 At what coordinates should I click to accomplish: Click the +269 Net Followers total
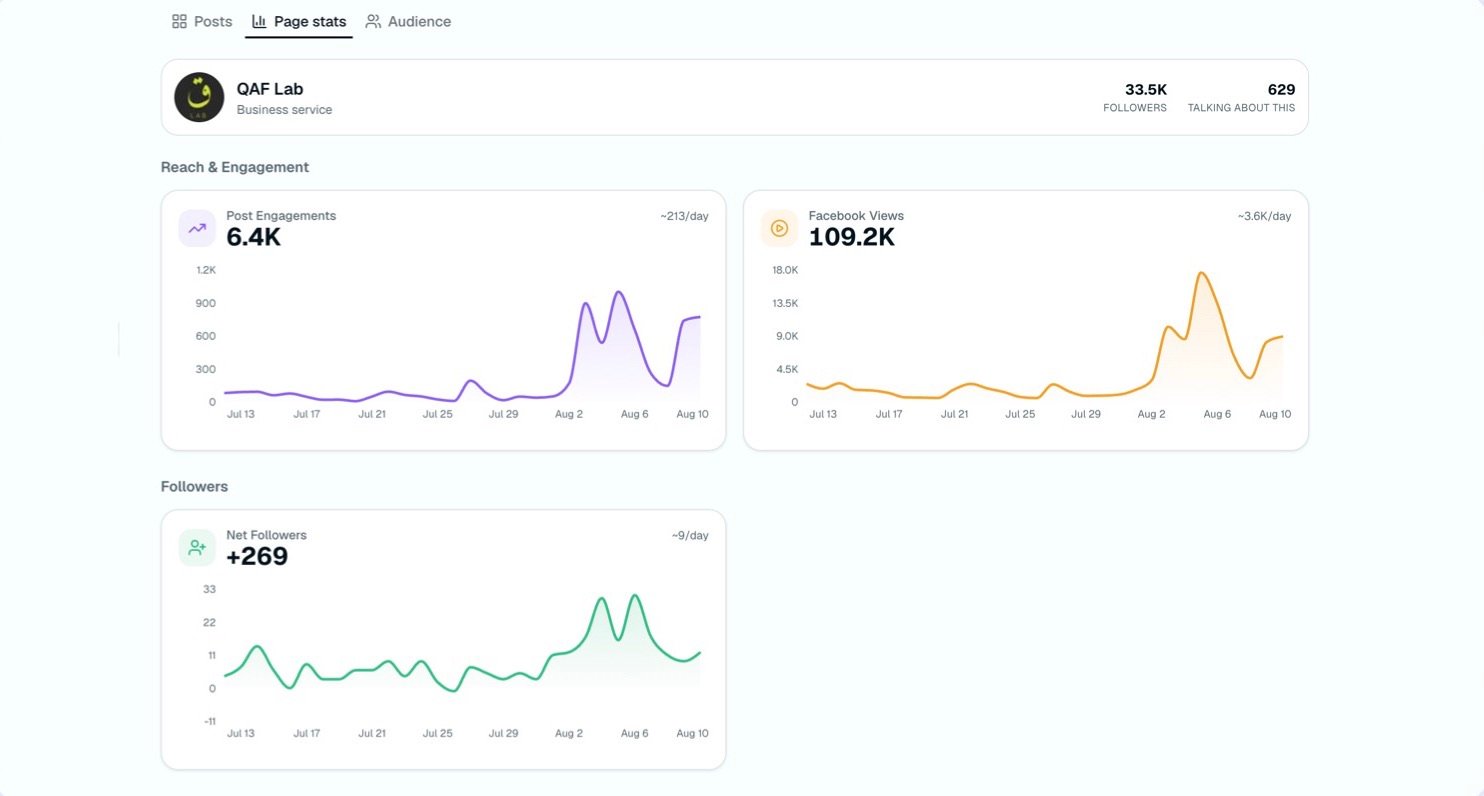click(x=257, y=557)
